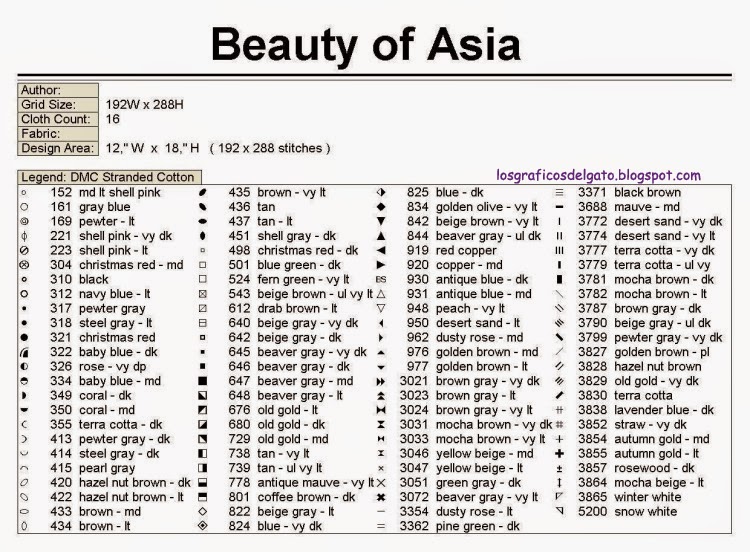Click the 5200 snow white entry
This screenshot has width=750, height=552.
point(628,511)
